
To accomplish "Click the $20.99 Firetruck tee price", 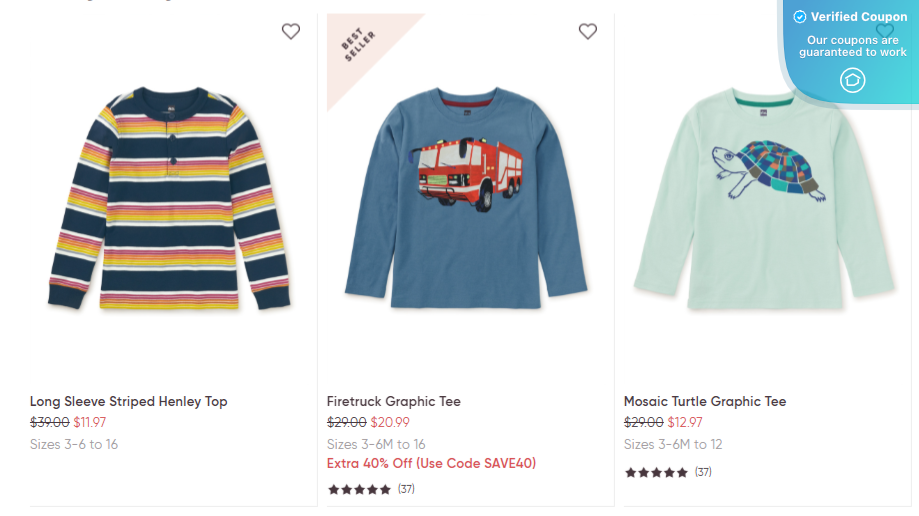I will click(x=390, y=422).
